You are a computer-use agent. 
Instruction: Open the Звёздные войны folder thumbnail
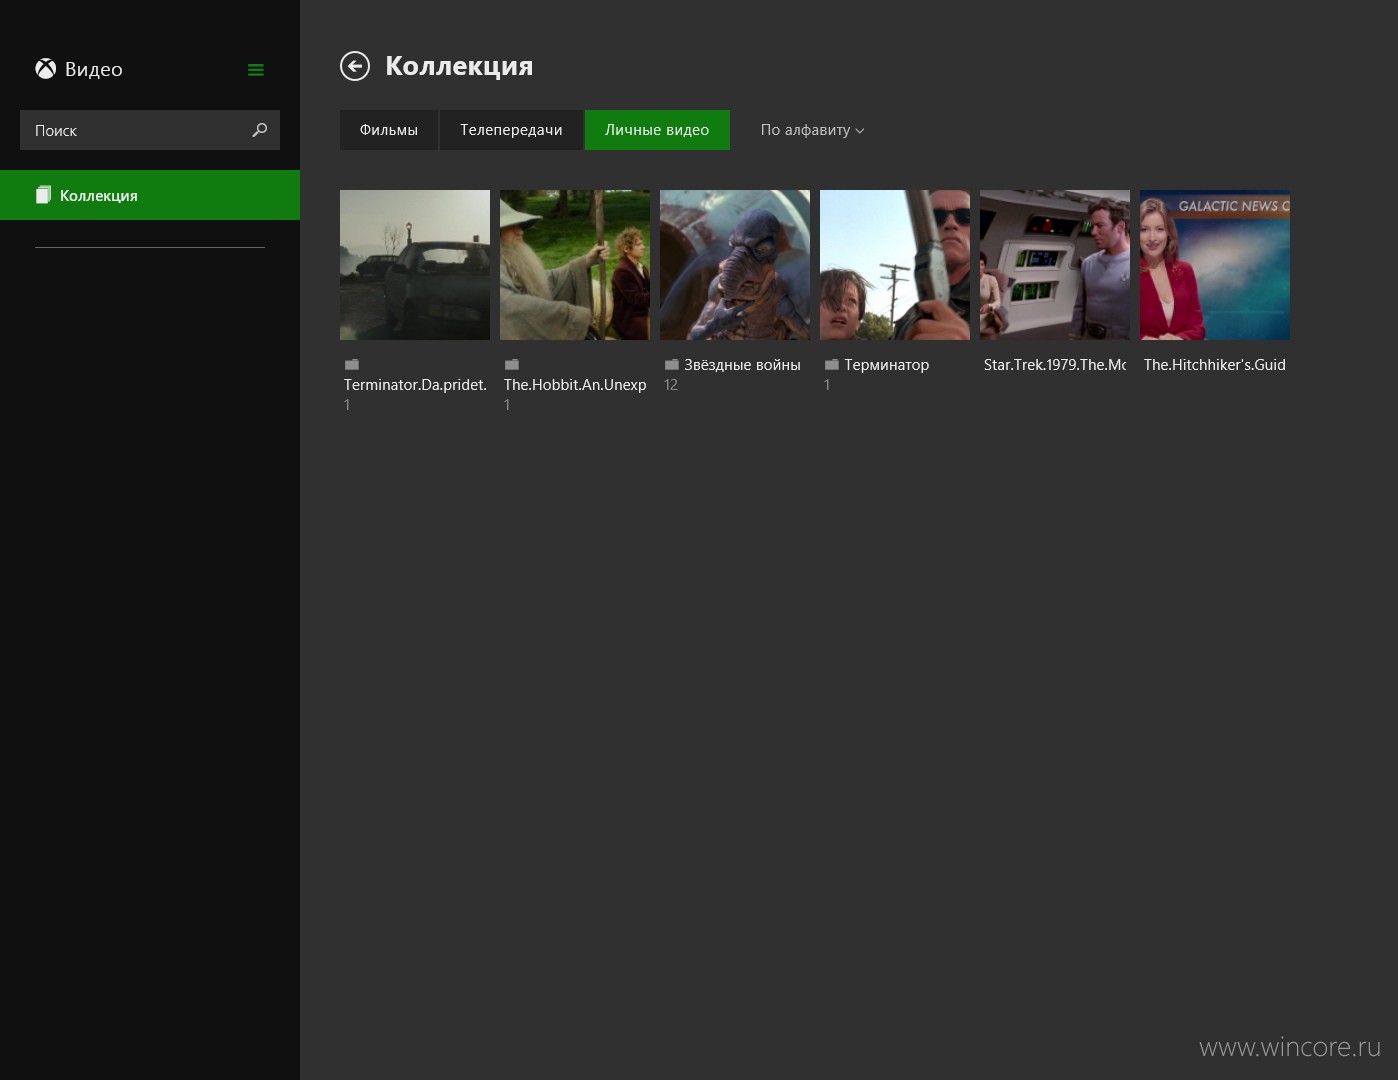tap(735, 265)
